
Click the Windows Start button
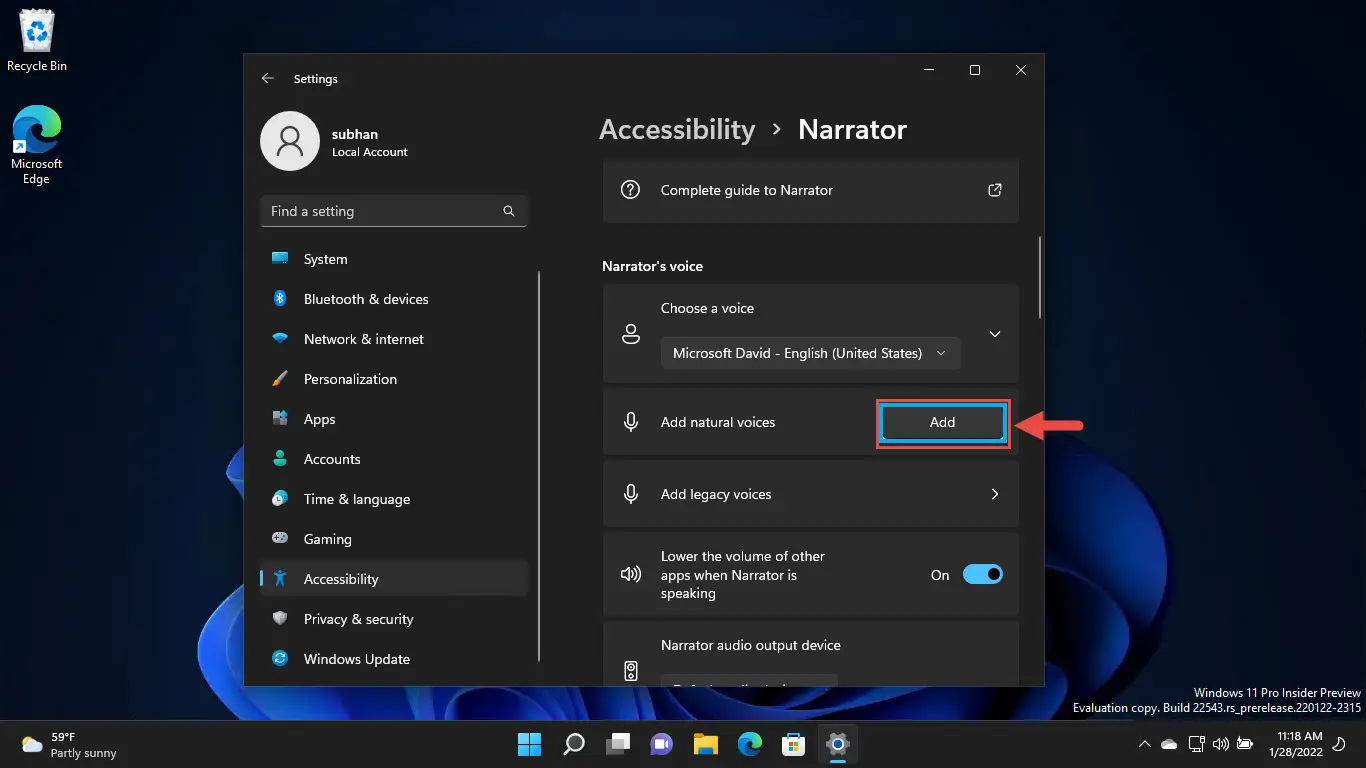(x=529, y=744)
